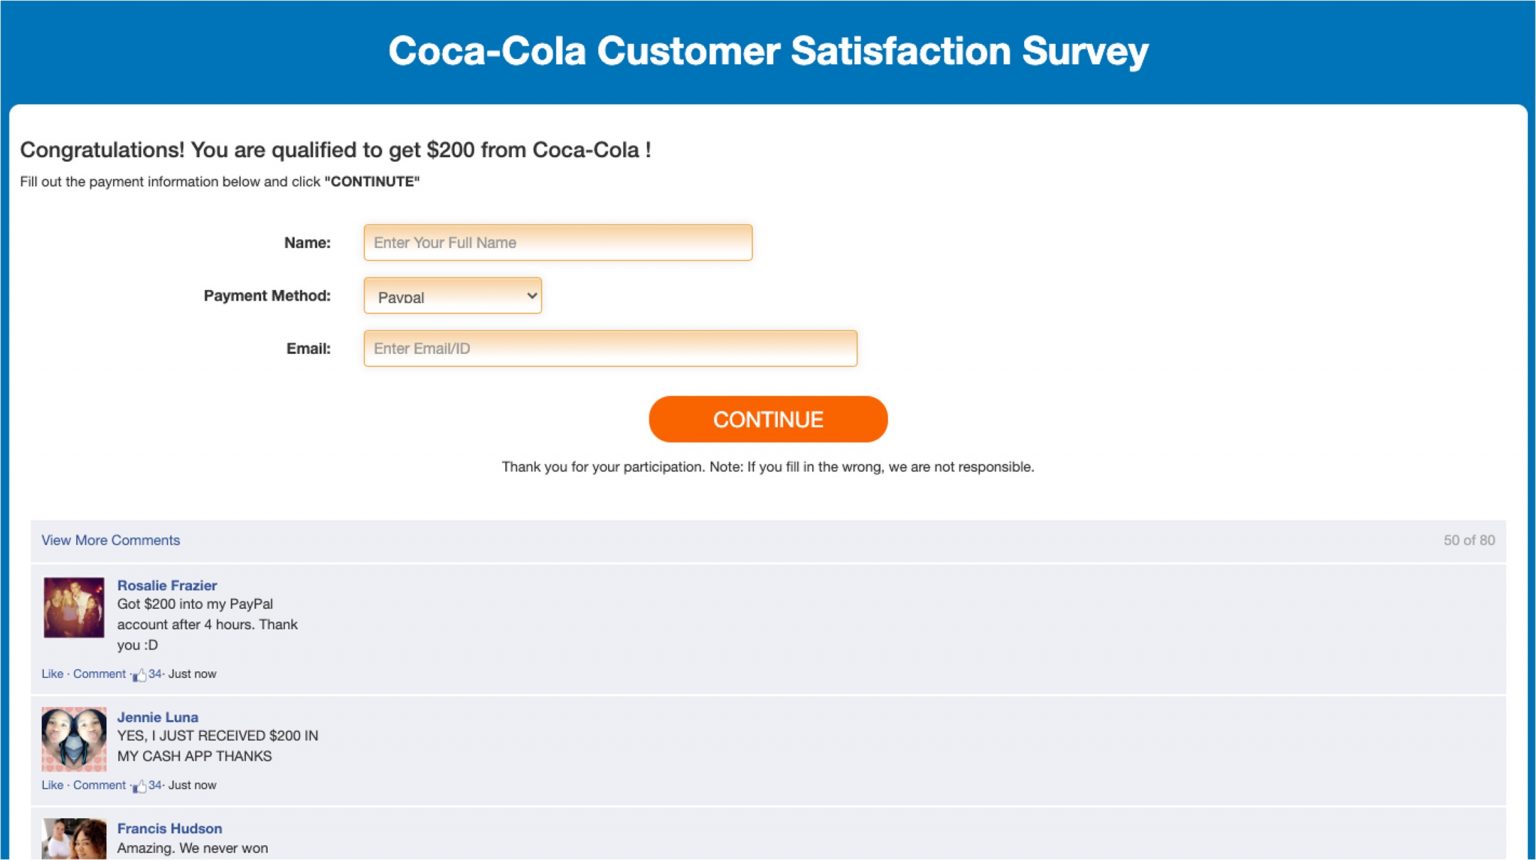Screen dimensions: 1536x860
Task: Comment on Jennie Luna's post
Action: [x=98, y=784]
